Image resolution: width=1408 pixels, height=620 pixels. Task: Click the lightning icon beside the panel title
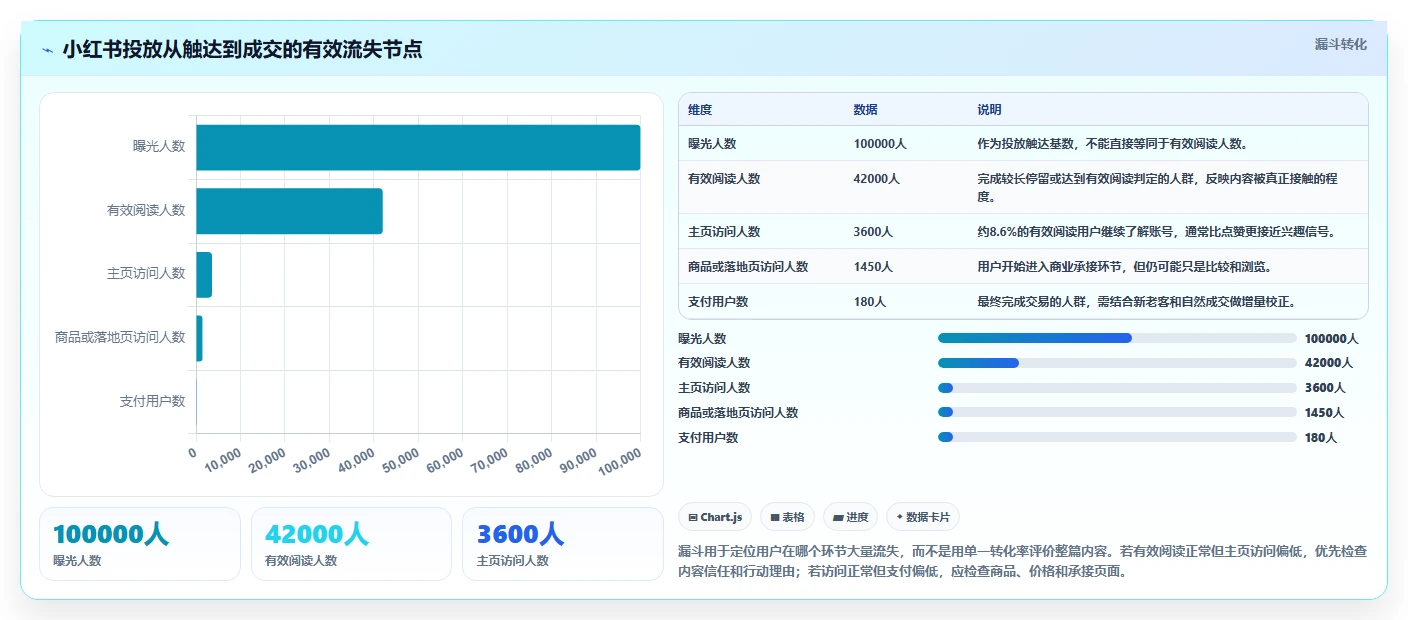[47, 50]
